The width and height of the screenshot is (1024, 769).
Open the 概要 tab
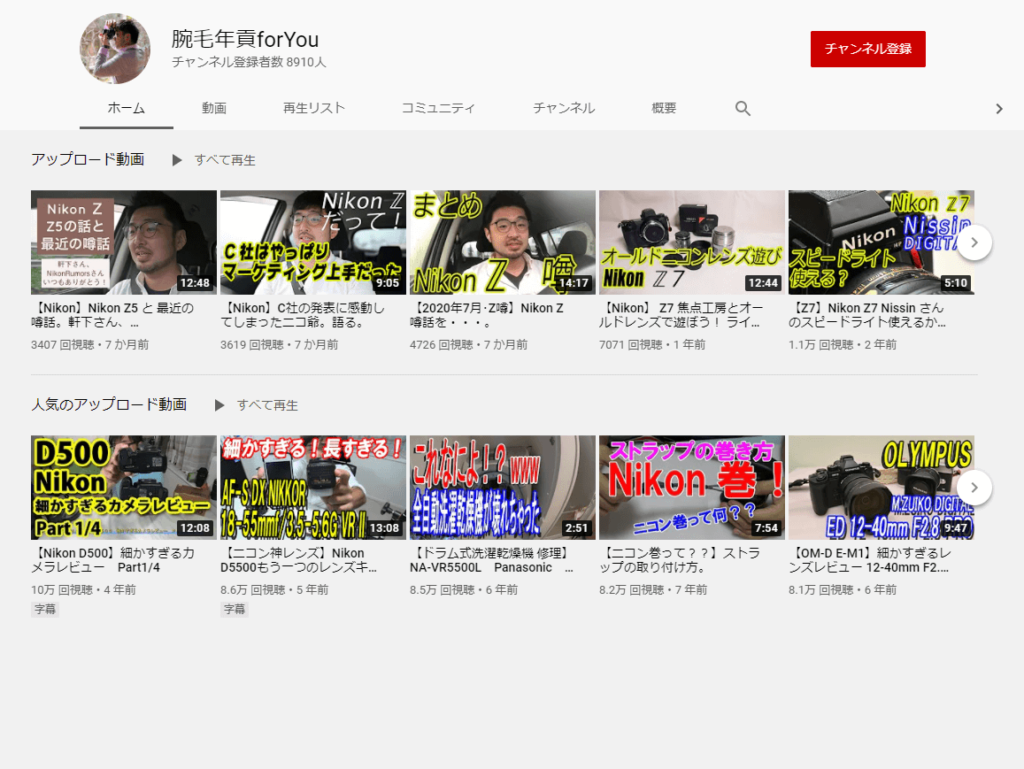pos(664,108)
